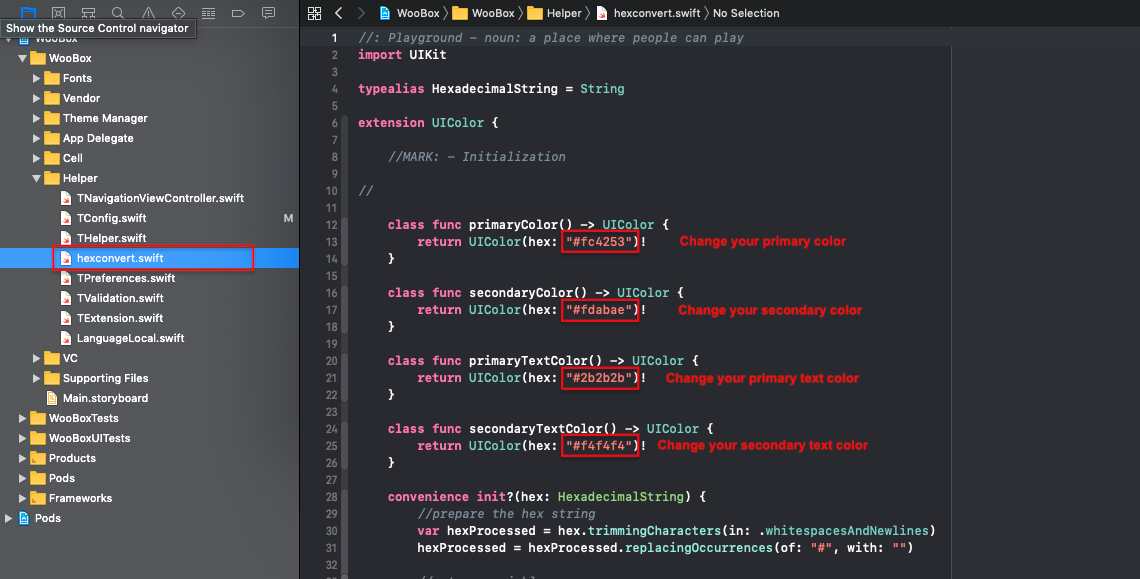
Task: Show the Source Control navigator
Action: tap(59, 12)
